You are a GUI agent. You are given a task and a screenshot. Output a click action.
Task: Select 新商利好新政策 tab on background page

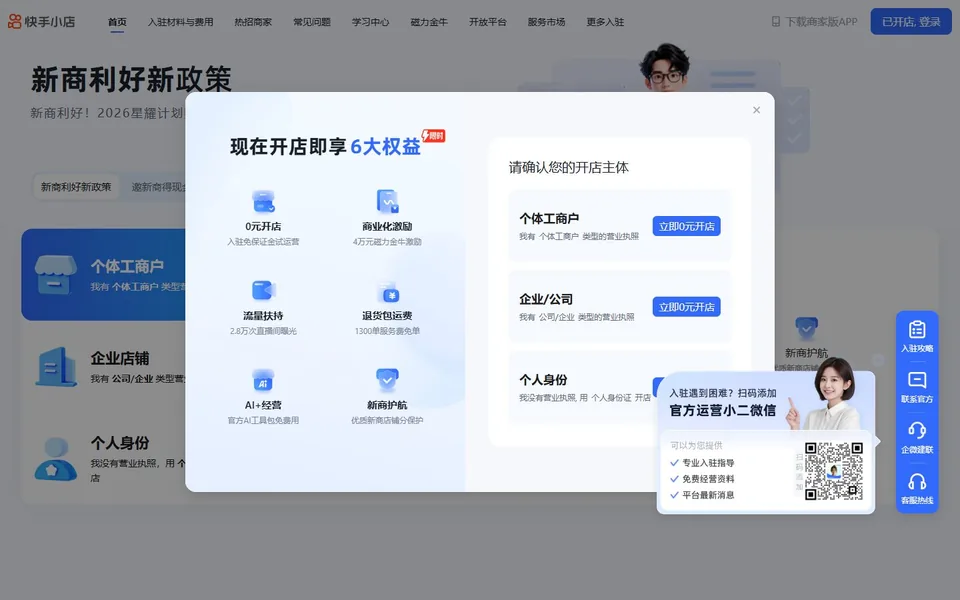(x=76, y=187)
